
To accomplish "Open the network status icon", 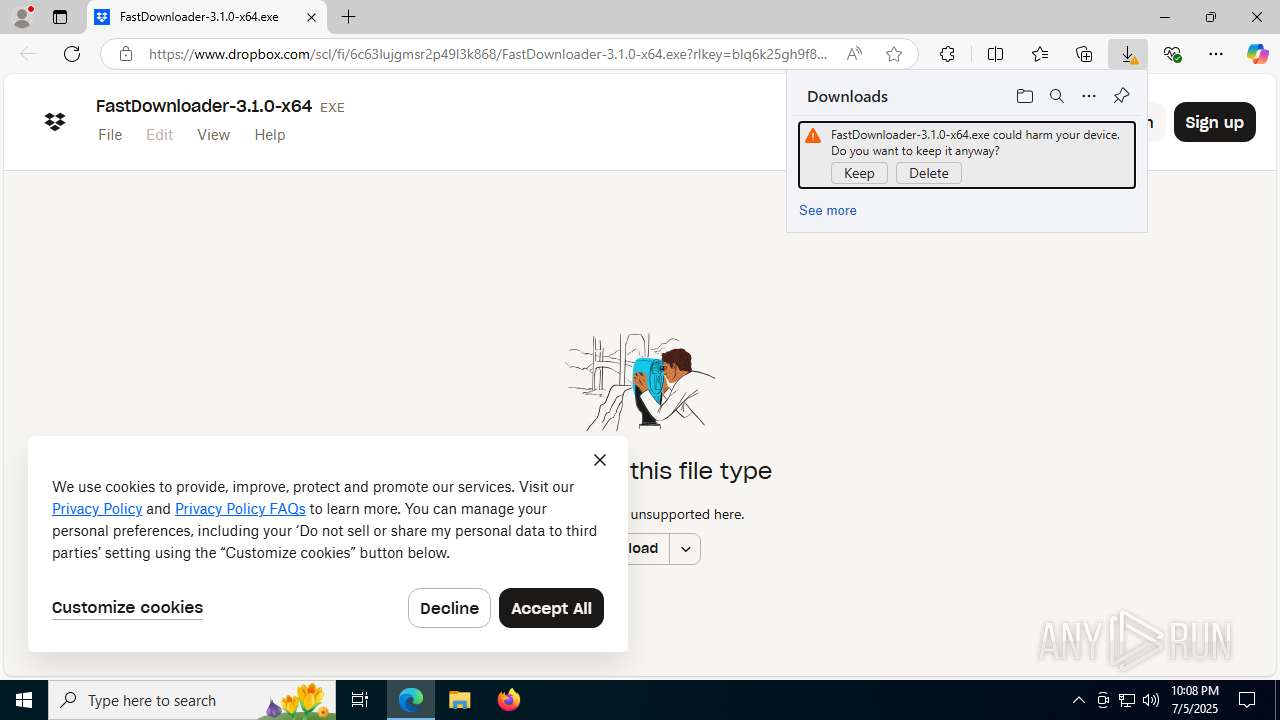I will 1127,700.
